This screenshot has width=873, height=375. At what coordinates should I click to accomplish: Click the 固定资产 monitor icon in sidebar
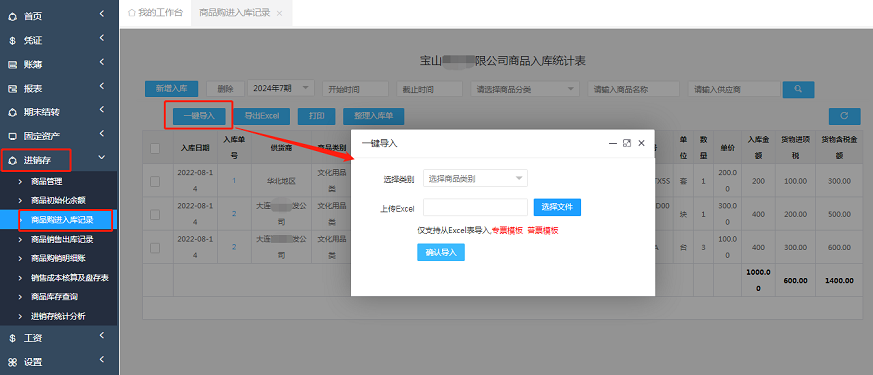[12, 136]
